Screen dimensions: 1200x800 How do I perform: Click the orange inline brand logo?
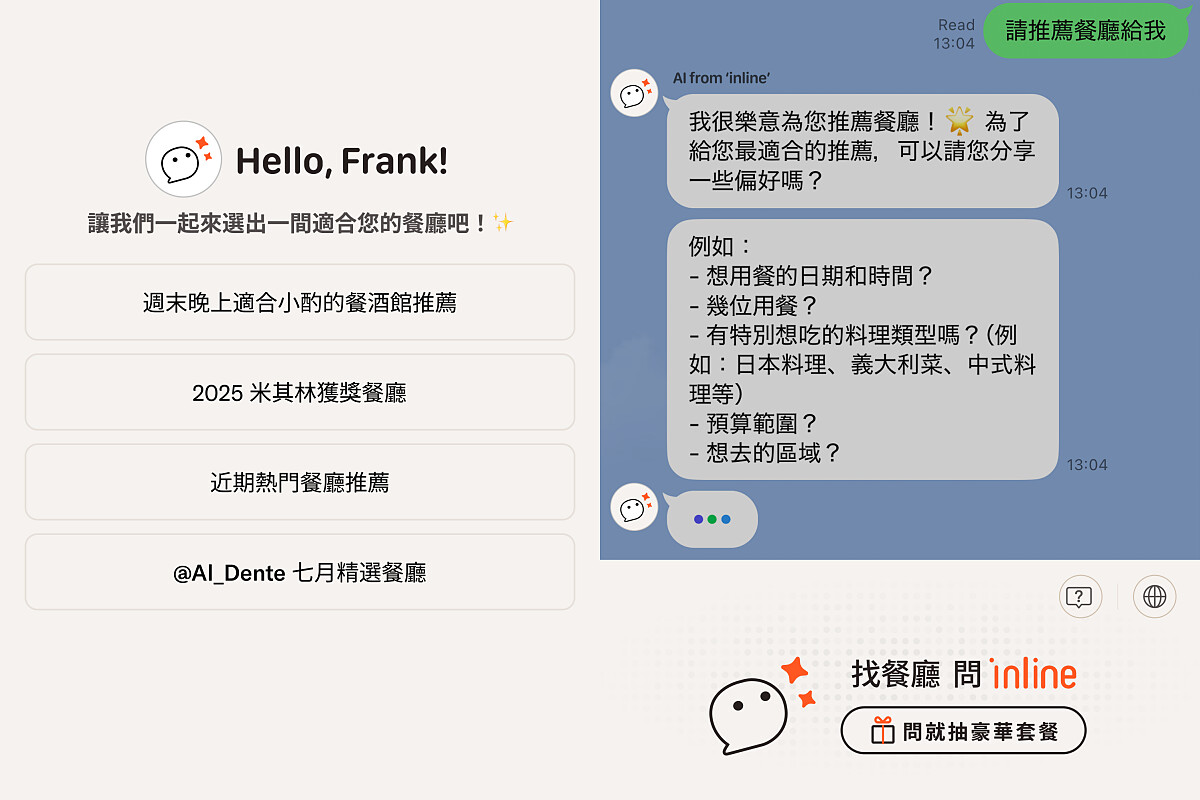[x=1032, y=674]
